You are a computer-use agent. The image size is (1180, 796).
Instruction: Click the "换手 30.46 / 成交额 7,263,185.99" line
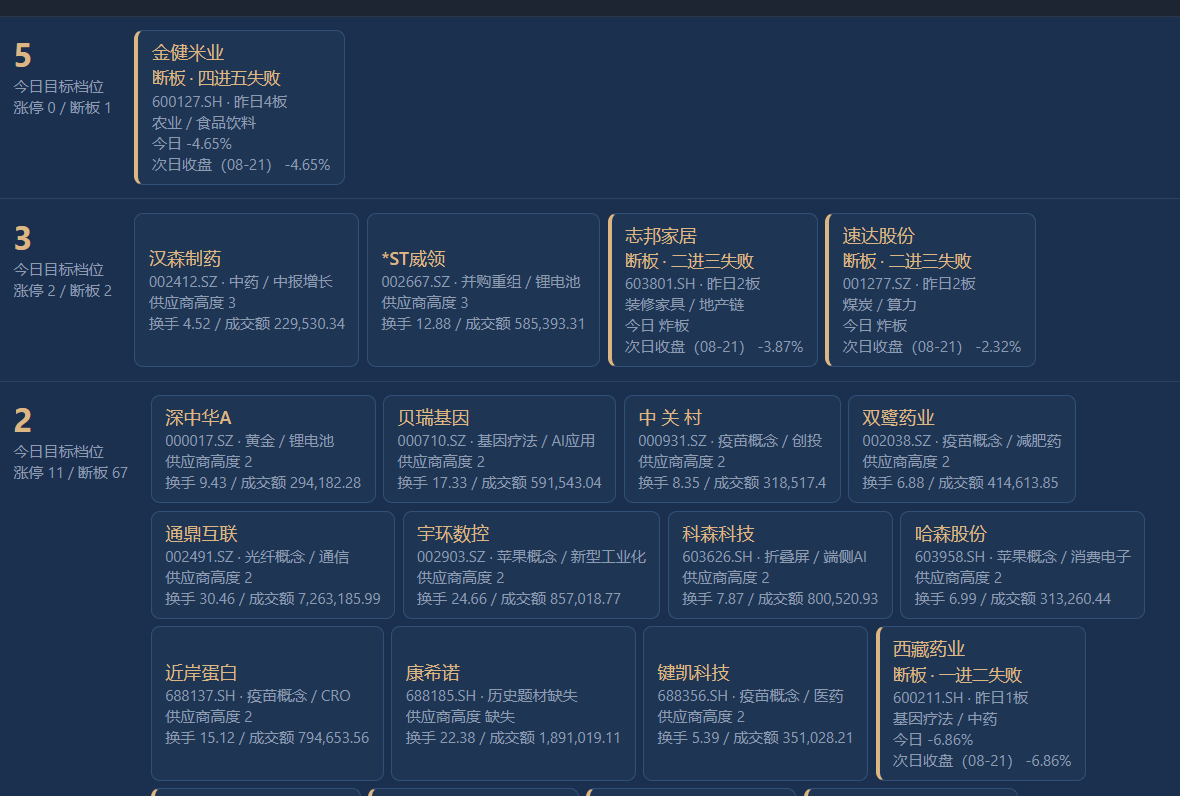point(273,599)
